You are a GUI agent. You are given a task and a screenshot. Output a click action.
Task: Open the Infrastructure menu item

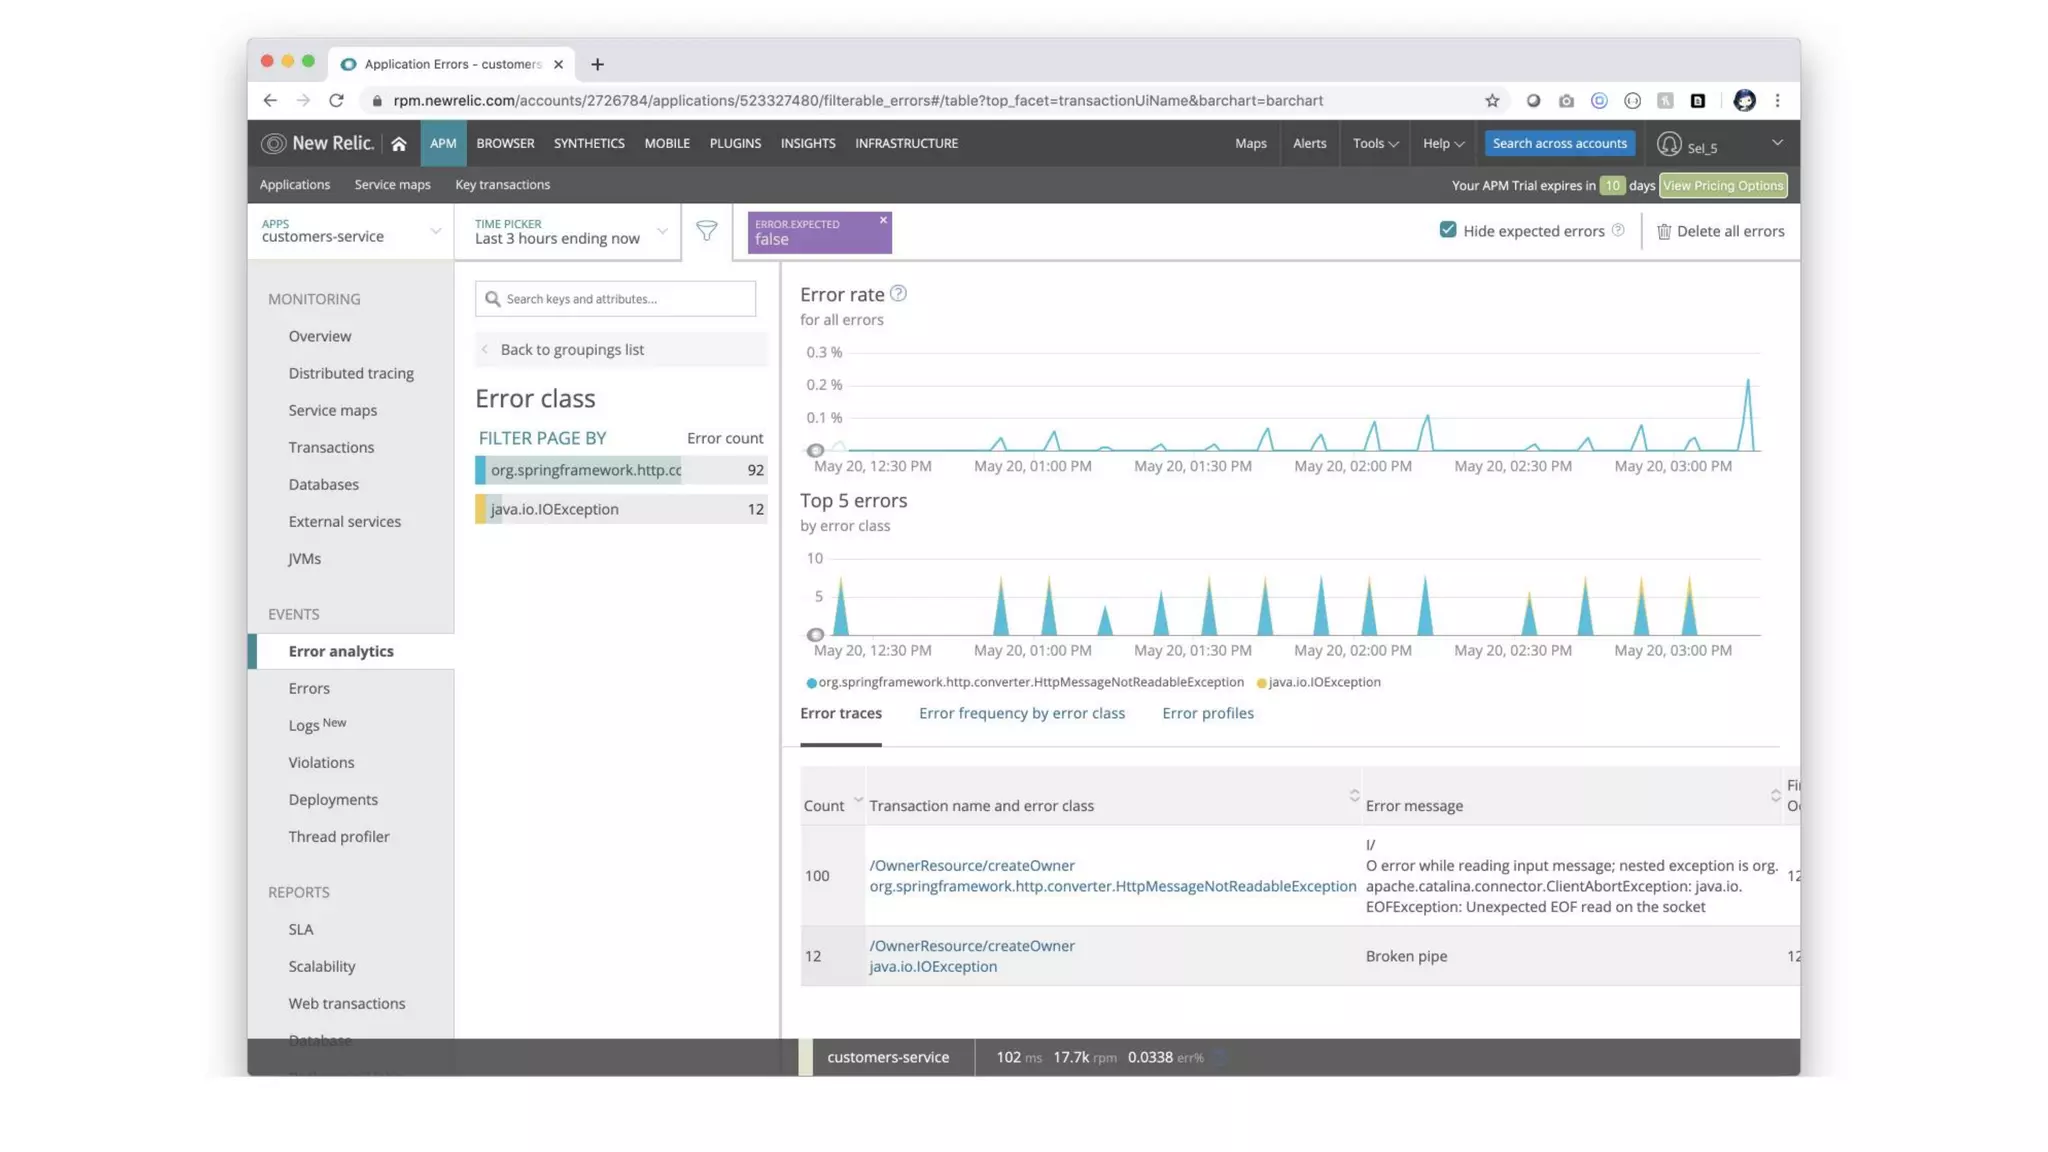pos(905,143)
